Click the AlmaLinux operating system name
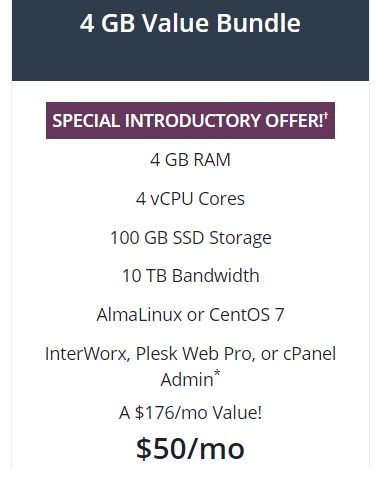Image resolution: width=384 pixels, height=477 pixels. [139, 315]
